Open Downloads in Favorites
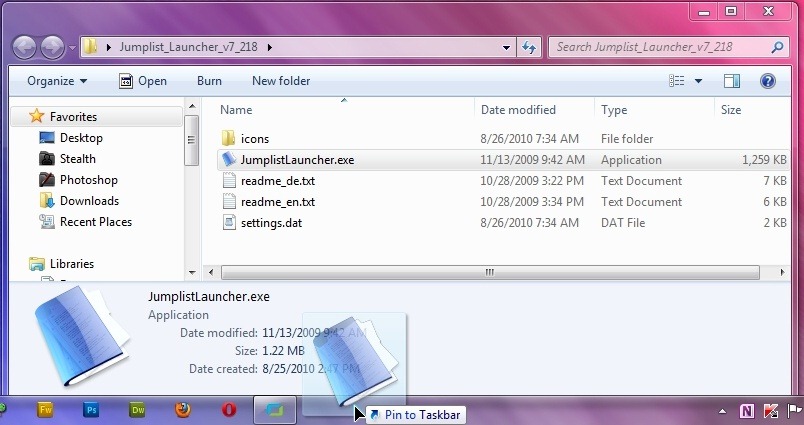804x425 pixels. 89,201
